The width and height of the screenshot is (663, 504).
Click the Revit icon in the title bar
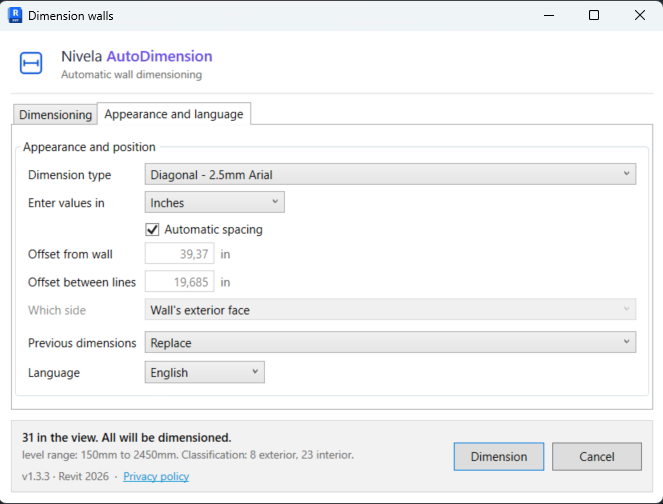click(x=15, y=15)
